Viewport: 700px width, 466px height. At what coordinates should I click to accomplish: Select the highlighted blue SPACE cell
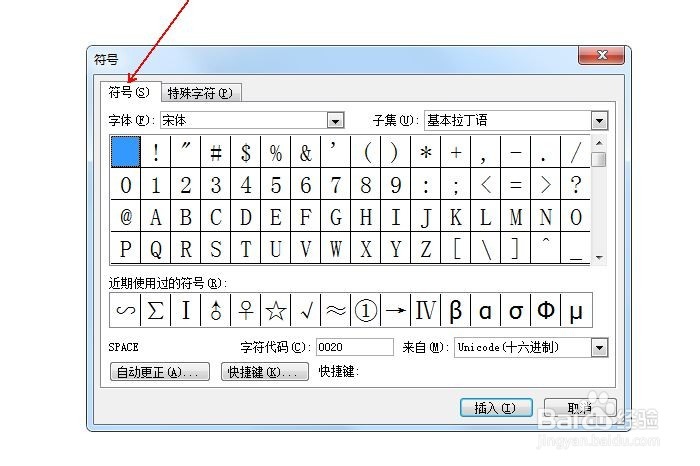(x=126, y=152)
